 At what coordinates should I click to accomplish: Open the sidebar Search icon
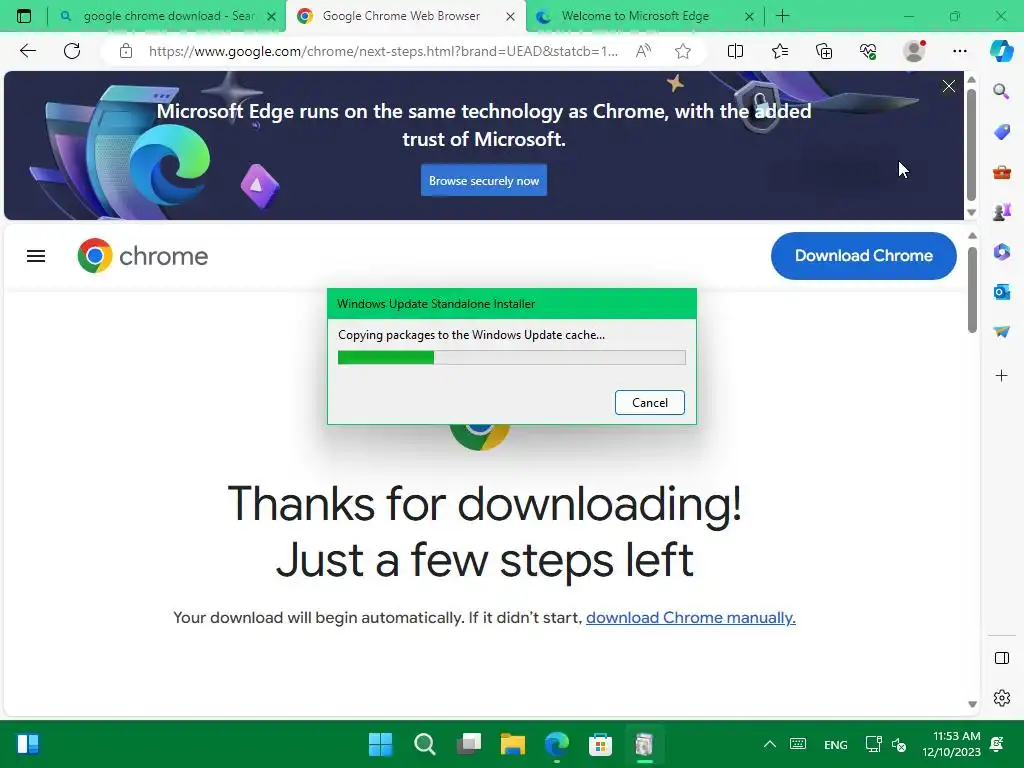point(1001,91)
